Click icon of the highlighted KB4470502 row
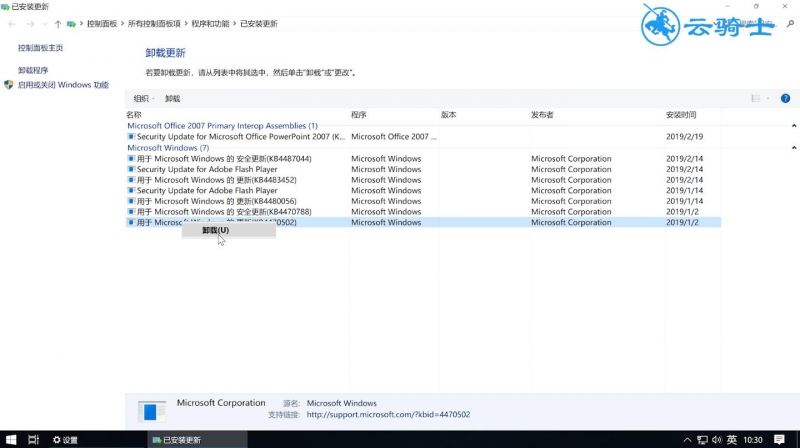Image resolution: width=800 pixels, height=448 pixels. pyautogui.click(x=131, y=222)
